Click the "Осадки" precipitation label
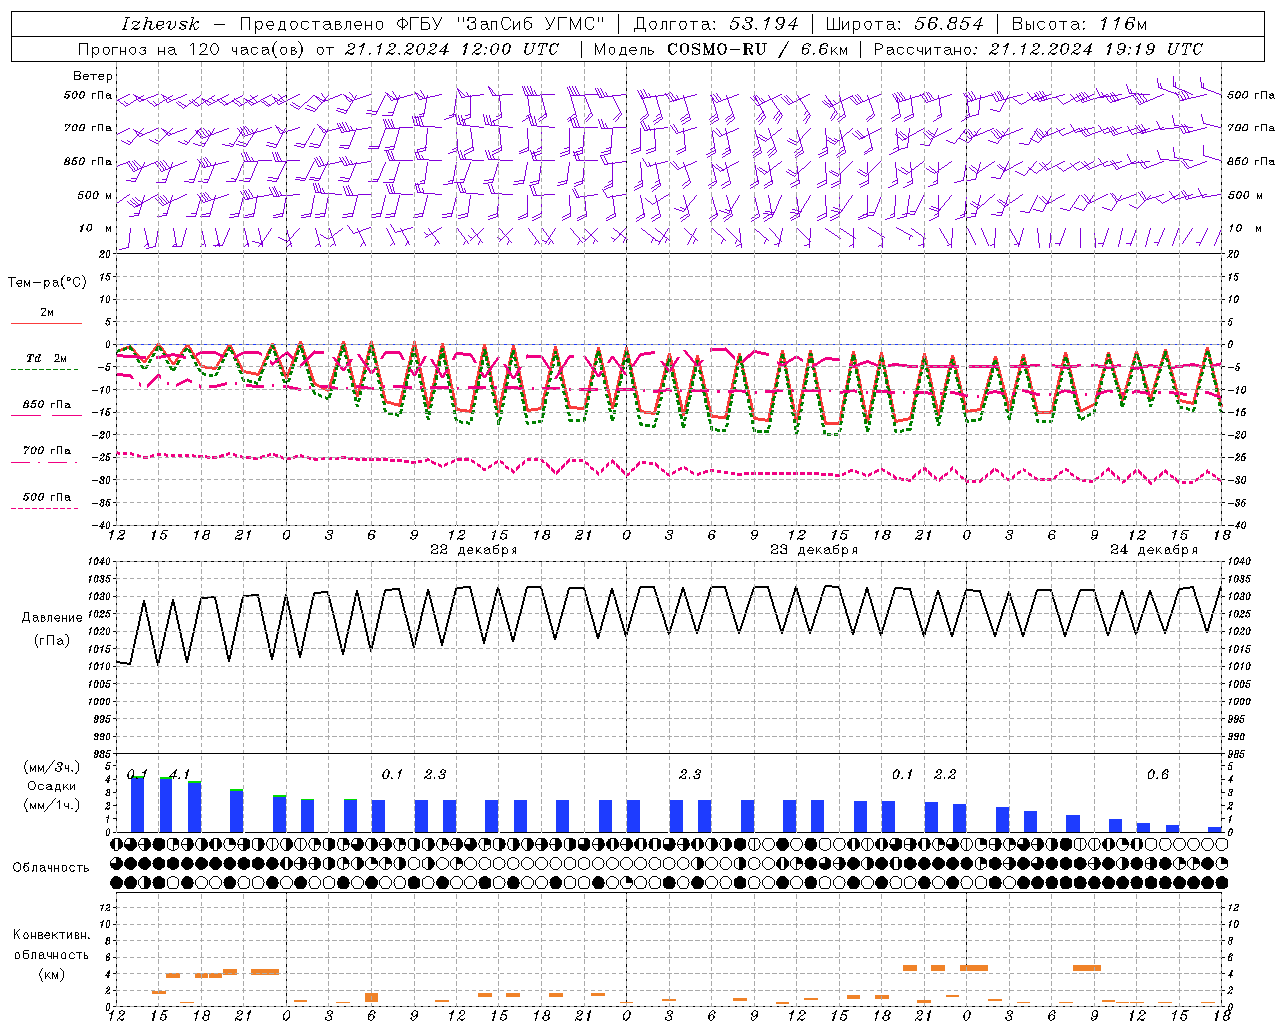Viewport: 1280px width, 1024px height. point(51,787)
